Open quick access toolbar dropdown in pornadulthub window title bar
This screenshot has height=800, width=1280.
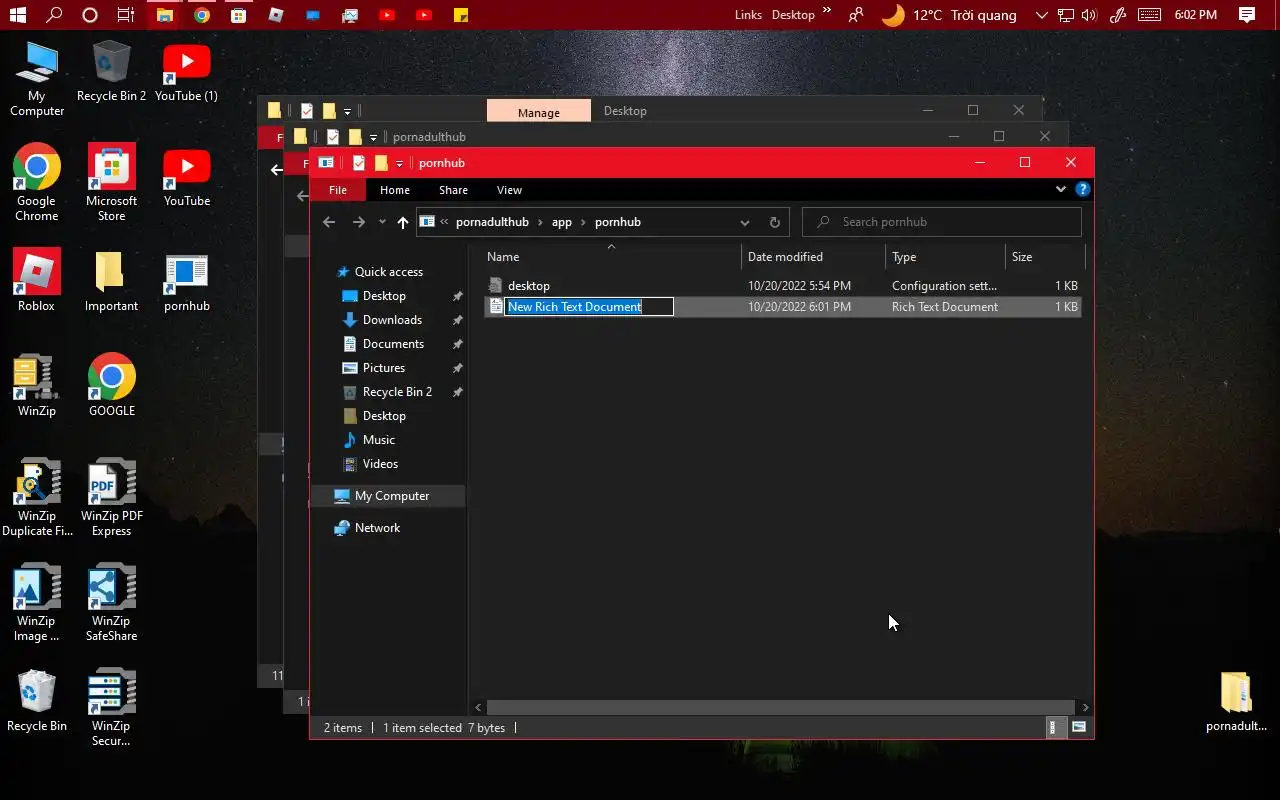point(373,137)
